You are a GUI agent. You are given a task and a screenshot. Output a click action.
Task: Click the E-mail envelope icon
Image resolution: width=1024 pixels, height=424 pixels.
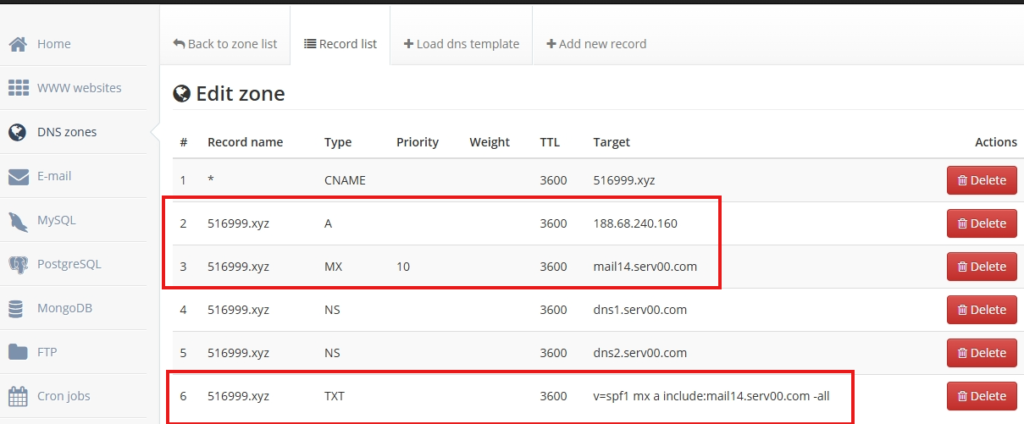[18, 176]
